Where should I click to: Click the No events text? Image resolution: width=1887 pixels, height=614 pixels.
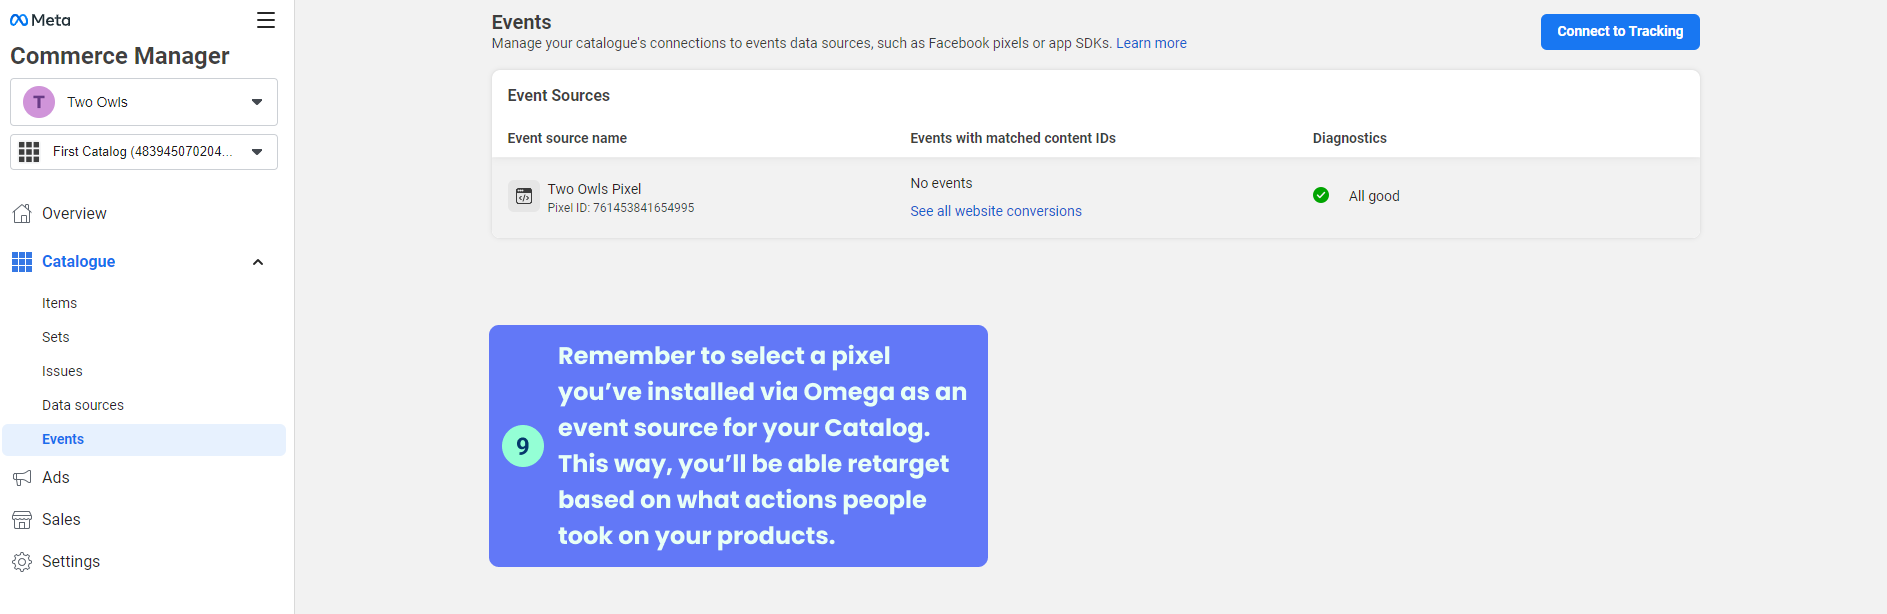(941, 183)
